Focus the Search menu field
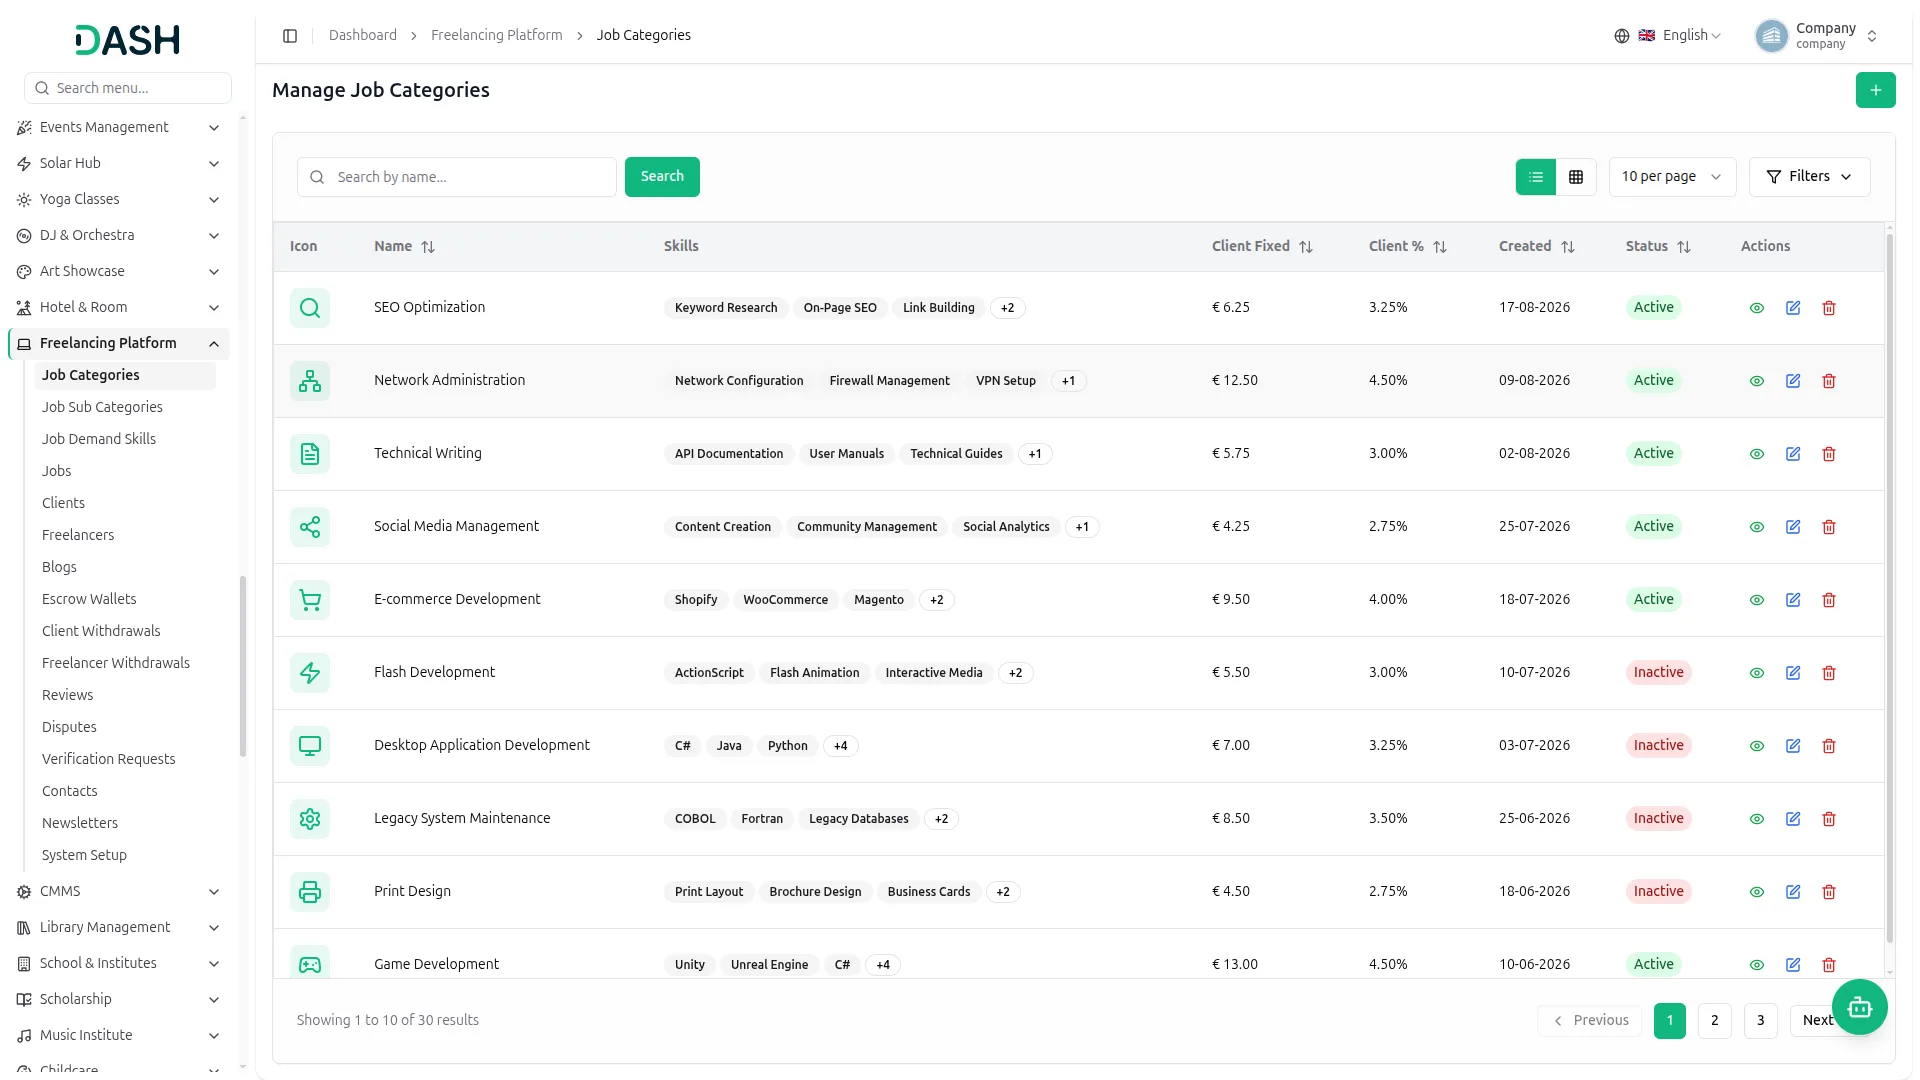The width and height of the screenshot is (1920, 1080). pyautogui.click(x=128, y=88)
